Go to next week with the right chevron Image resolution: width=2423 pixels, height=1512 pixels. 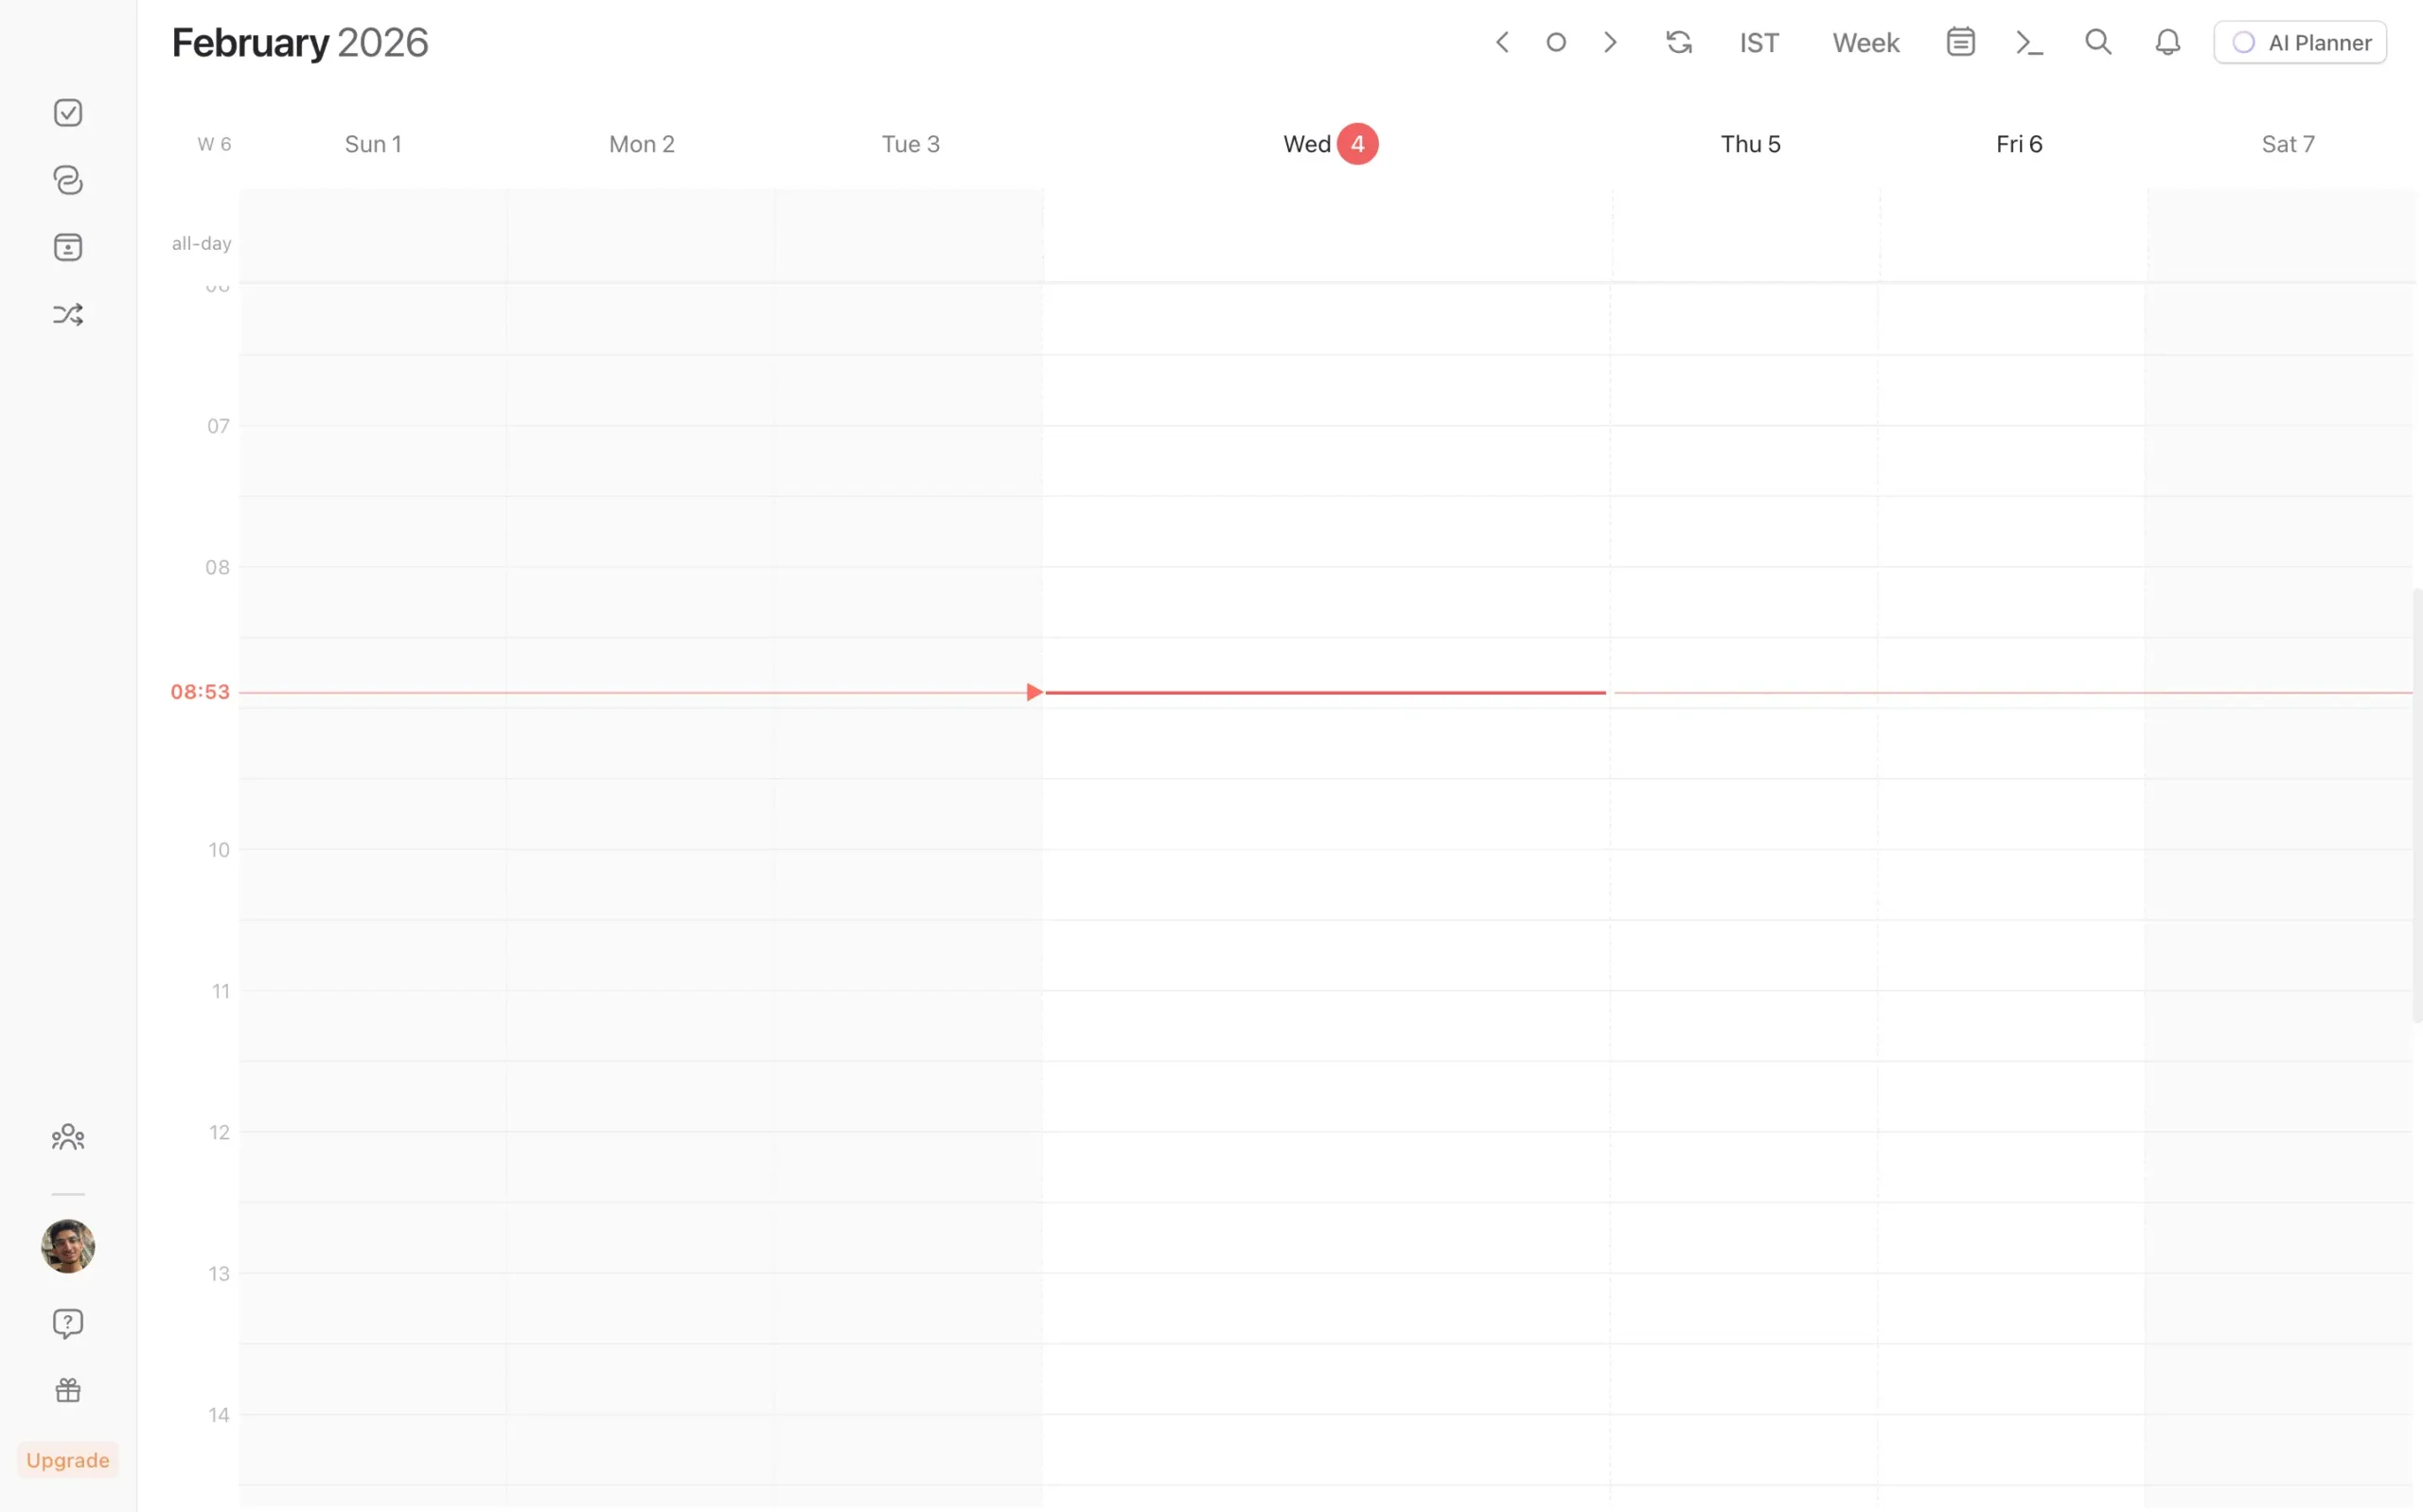pos(1609,42)
